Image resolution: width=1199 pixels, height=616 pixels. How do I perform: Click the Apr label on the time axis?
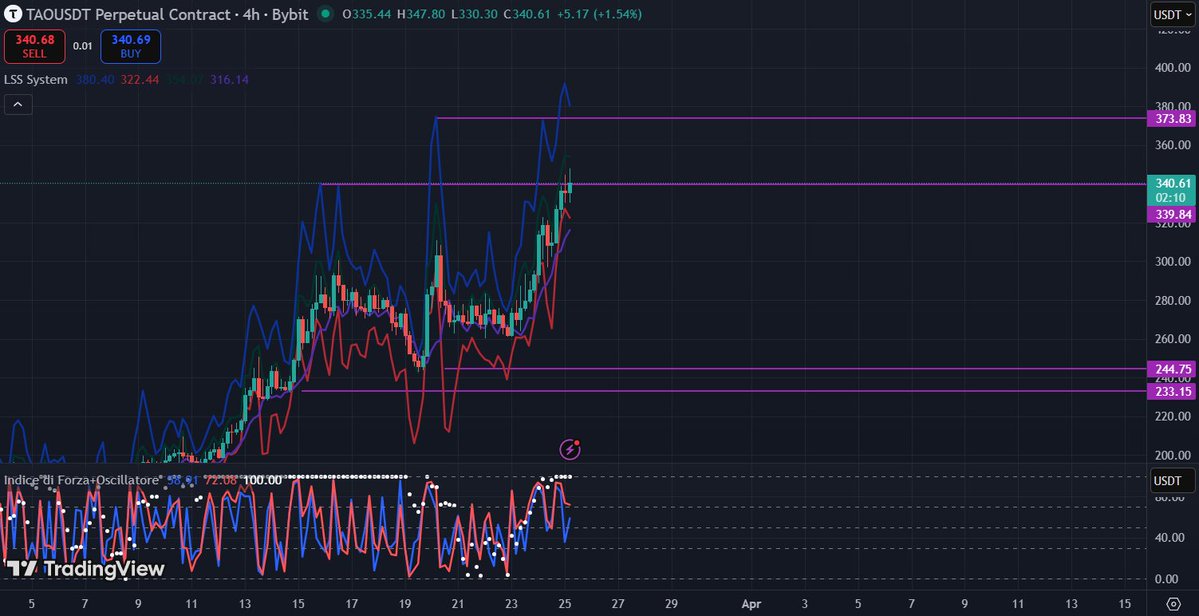751,603
